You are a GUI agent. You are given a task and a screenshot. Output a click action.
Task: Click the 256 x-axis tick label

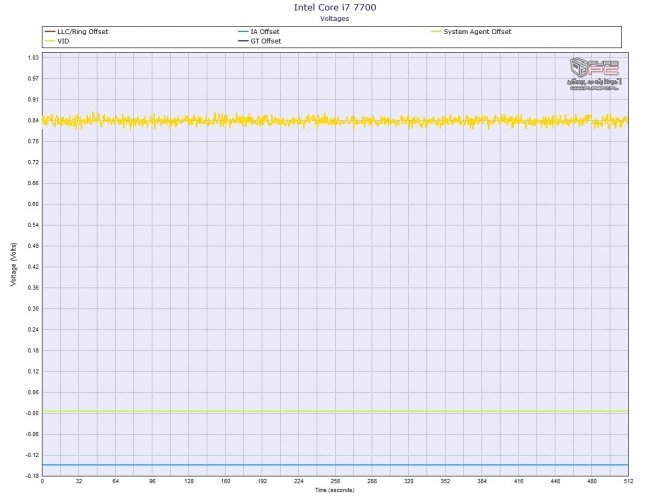[335, 481]
